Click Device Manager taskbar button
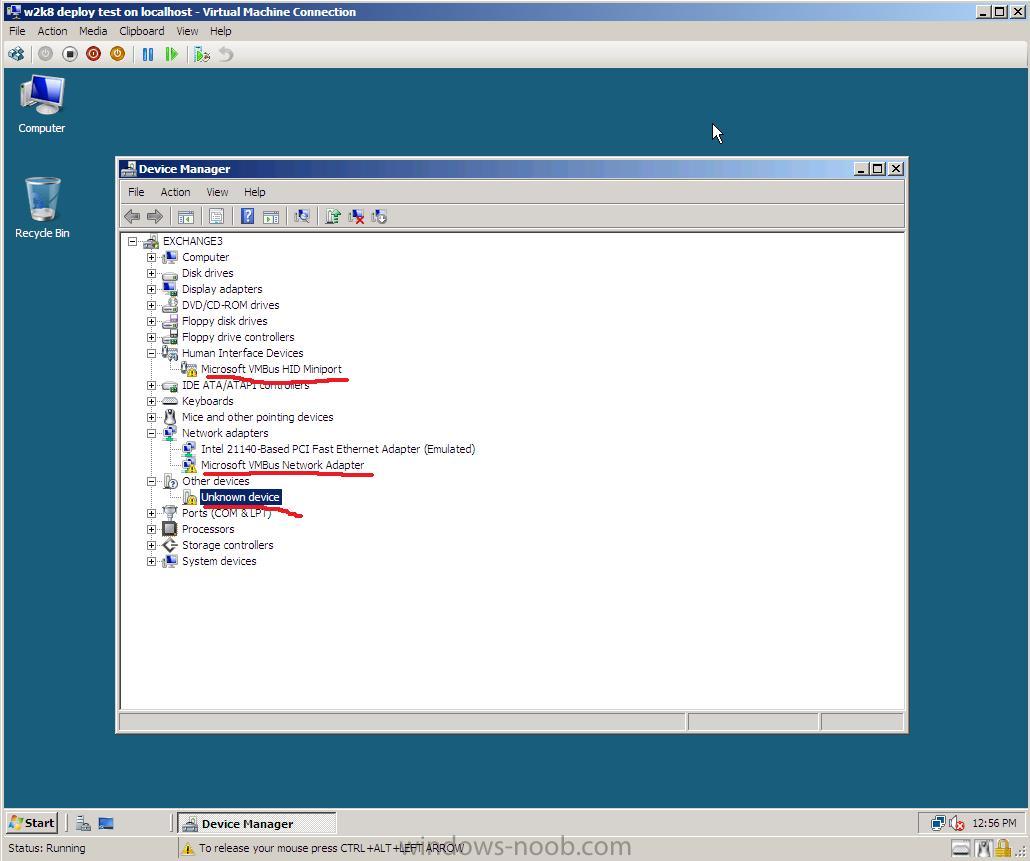1030x861 pixels. click(x=258, y=823)
